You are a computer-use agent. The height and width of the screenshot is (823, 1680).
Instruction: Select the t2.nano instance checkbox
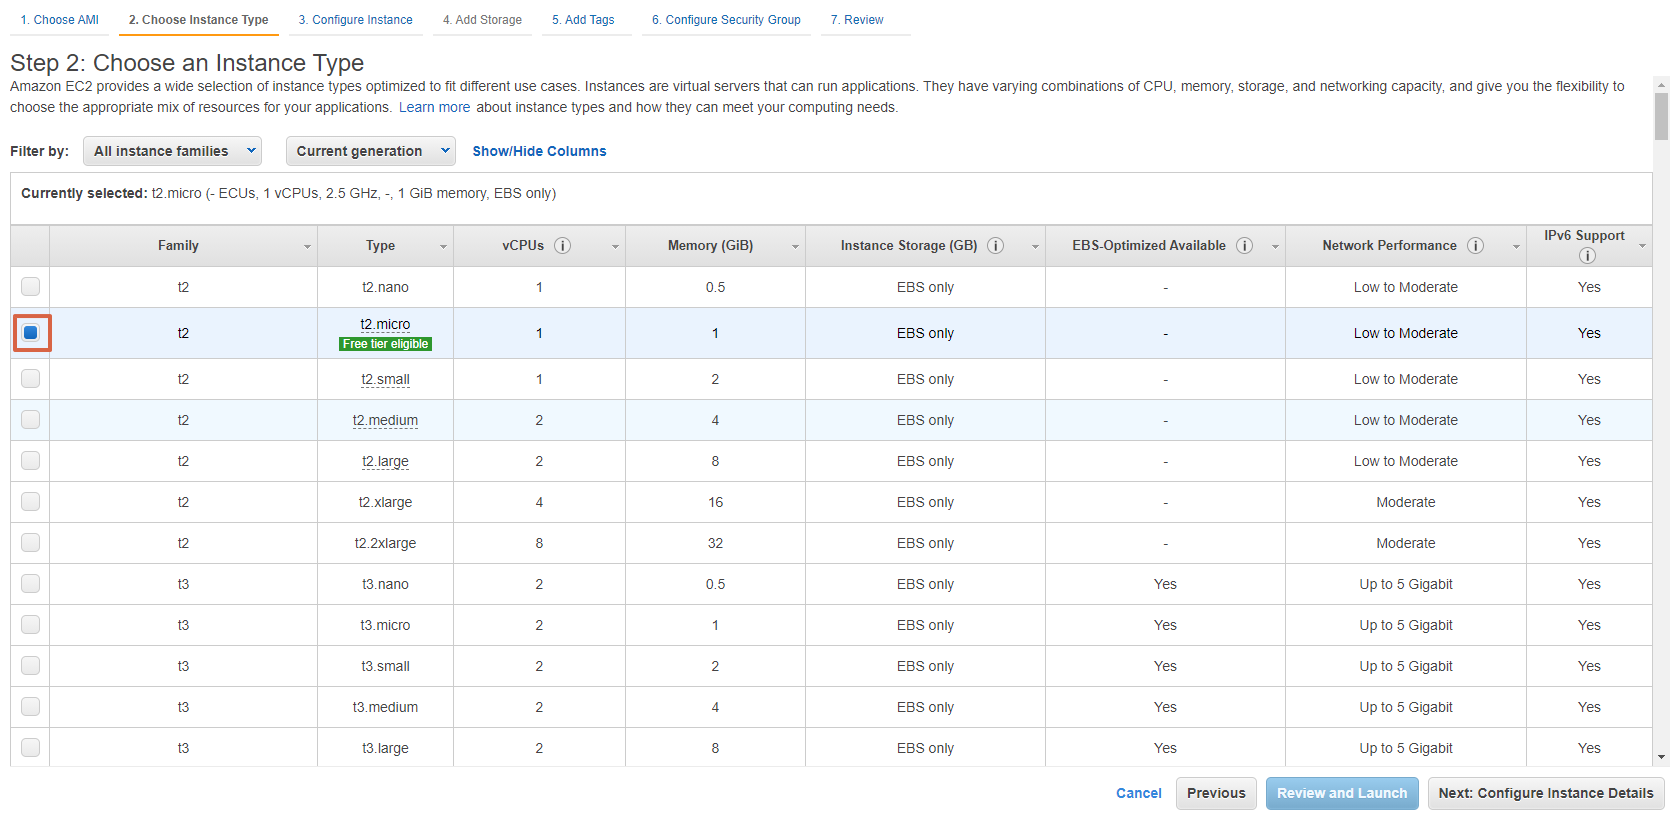click(31, 287)
